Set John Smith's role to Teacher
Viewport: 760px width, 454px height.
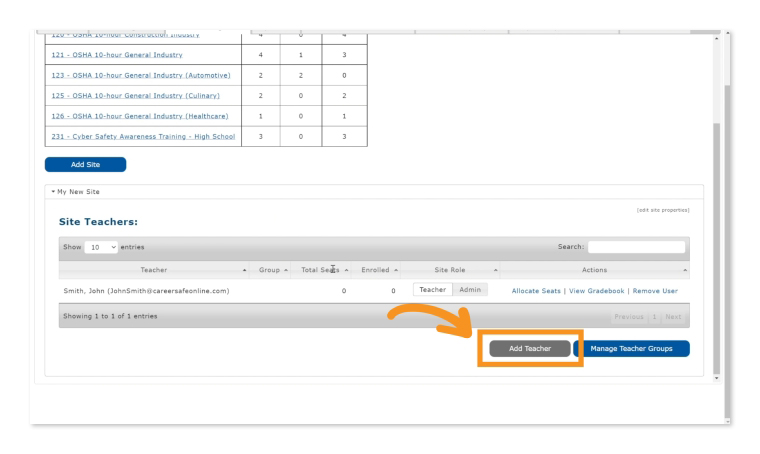pos(432,290)
